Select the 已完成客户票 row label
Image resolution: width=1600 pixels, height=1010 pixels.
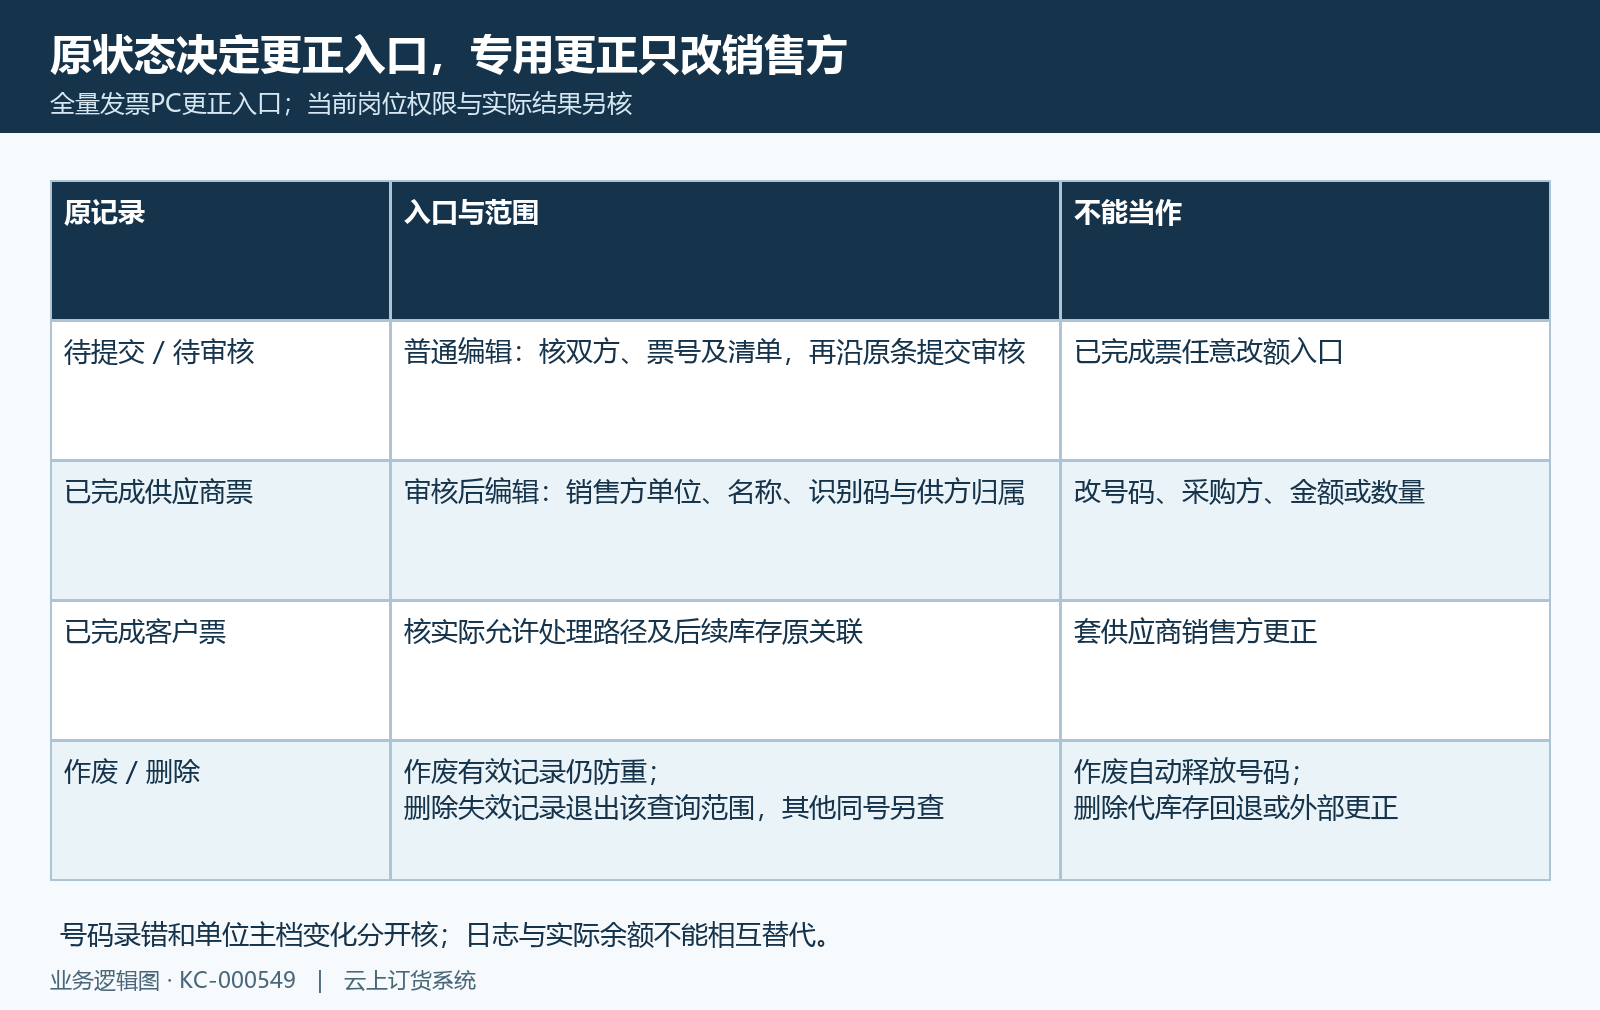(221, 670)
